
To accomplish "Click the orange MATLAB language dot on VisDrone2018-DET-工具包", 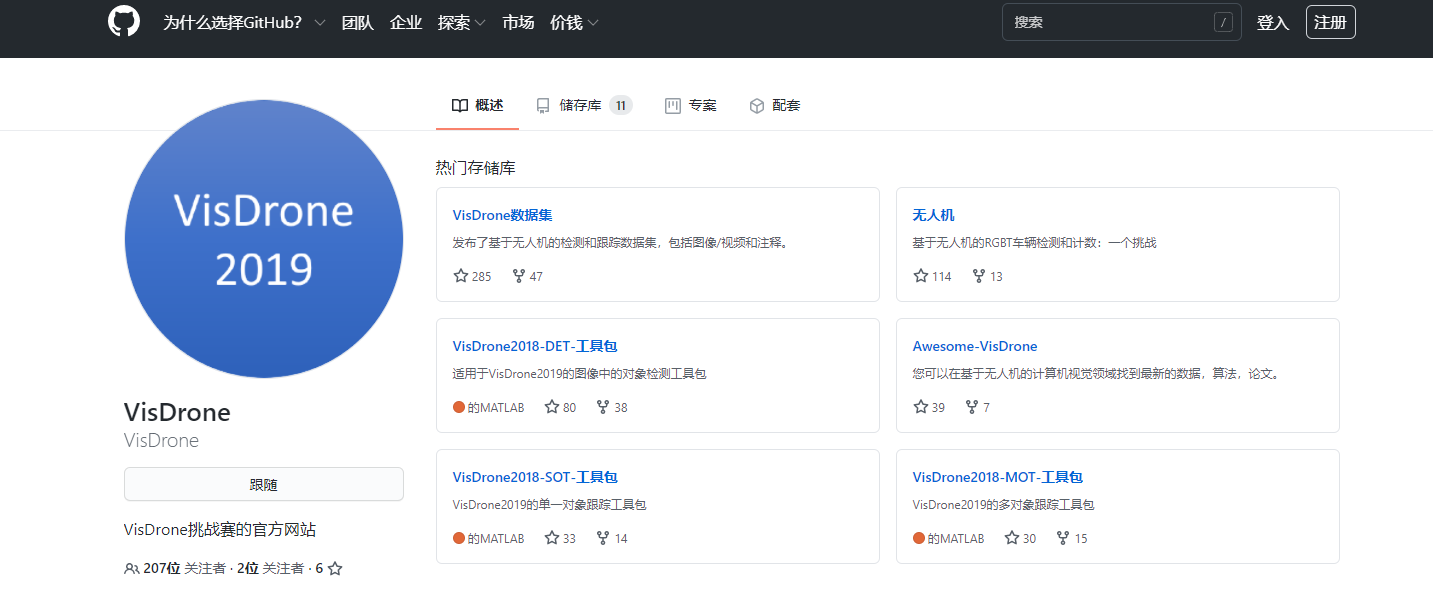I will coord(458,407).
